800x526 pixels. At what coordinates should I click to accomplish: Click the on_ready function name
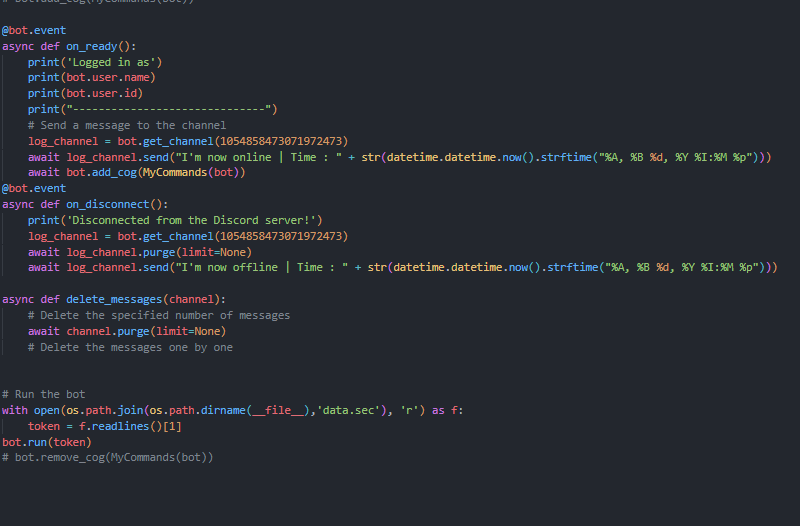pos(92,46)
